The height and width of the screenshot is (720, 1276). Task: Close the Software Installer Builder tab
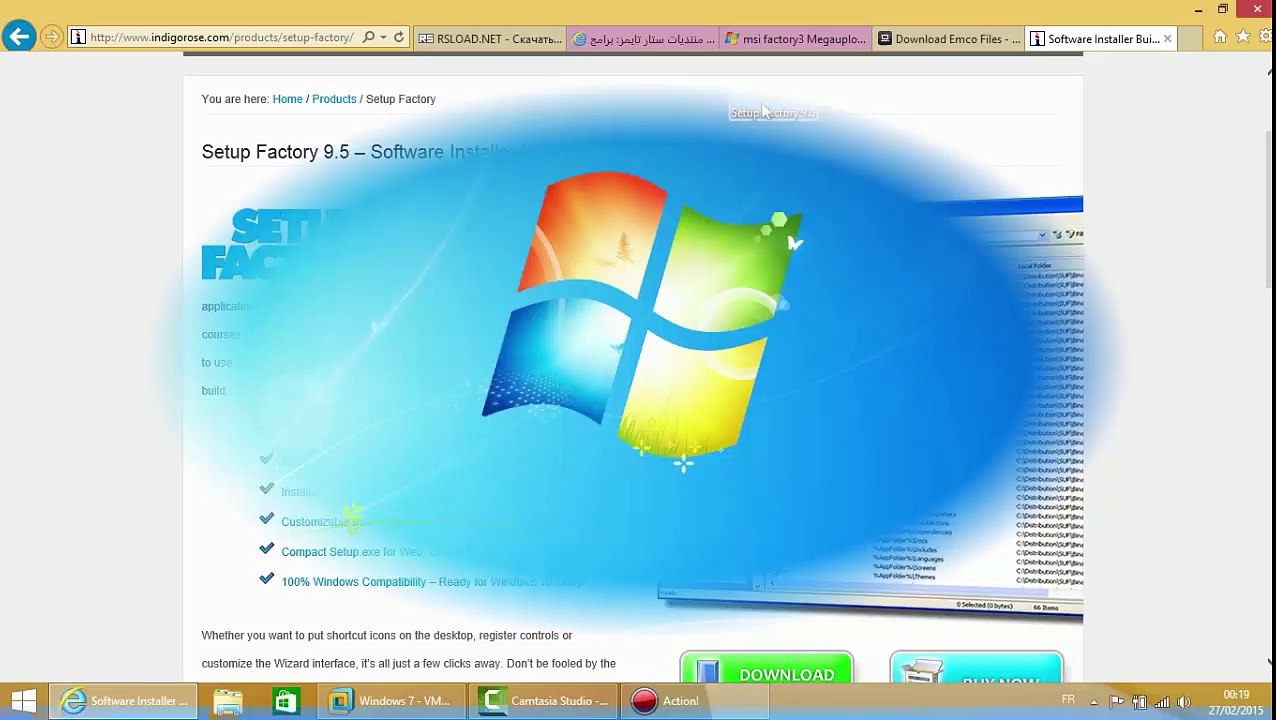click(x=1167, y=39)
